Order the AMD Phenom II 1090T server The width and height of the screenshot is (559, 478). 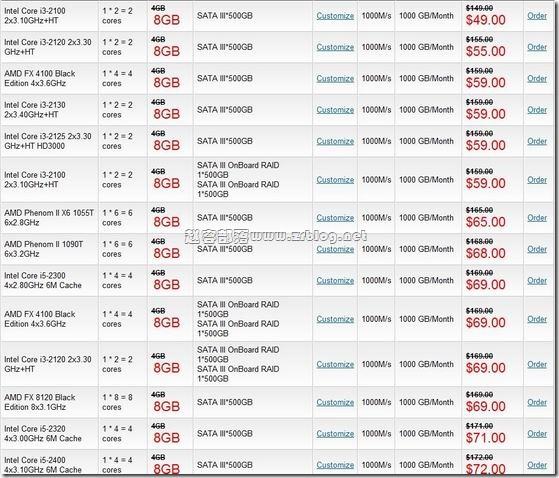point(537,249)
